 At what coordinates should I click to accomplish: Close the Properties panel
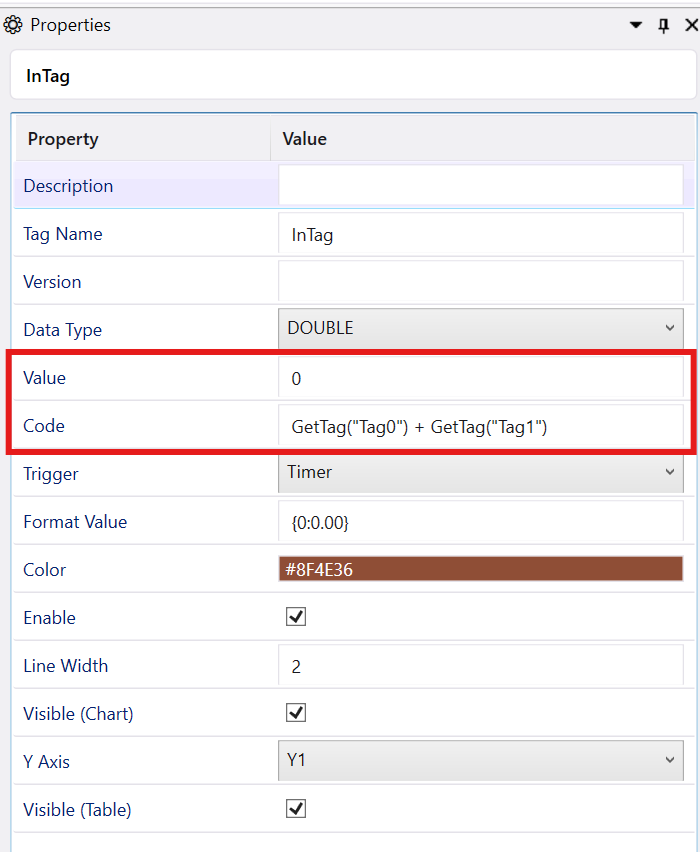691,25
